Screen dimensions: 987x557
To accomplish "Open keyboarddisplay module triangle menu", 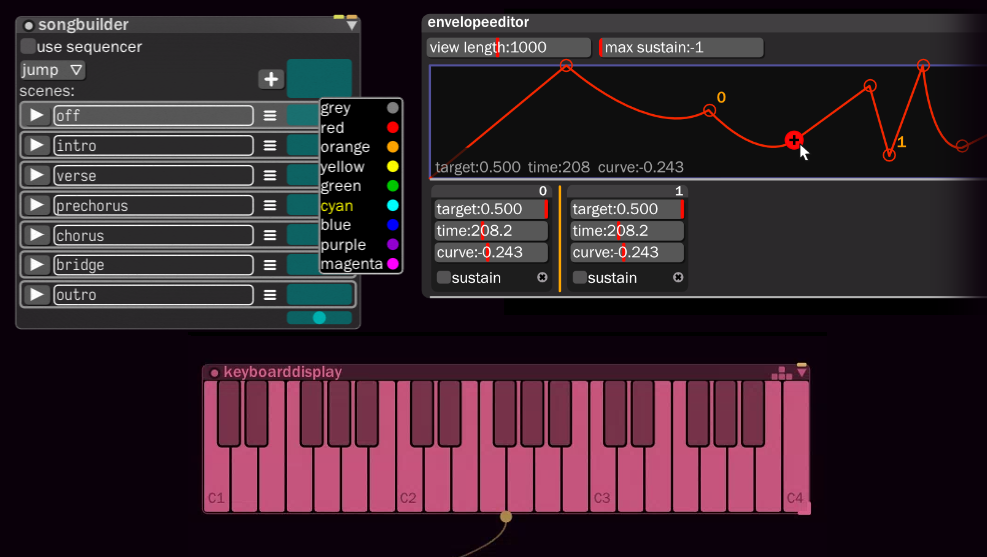I will [x=801, y=373].
